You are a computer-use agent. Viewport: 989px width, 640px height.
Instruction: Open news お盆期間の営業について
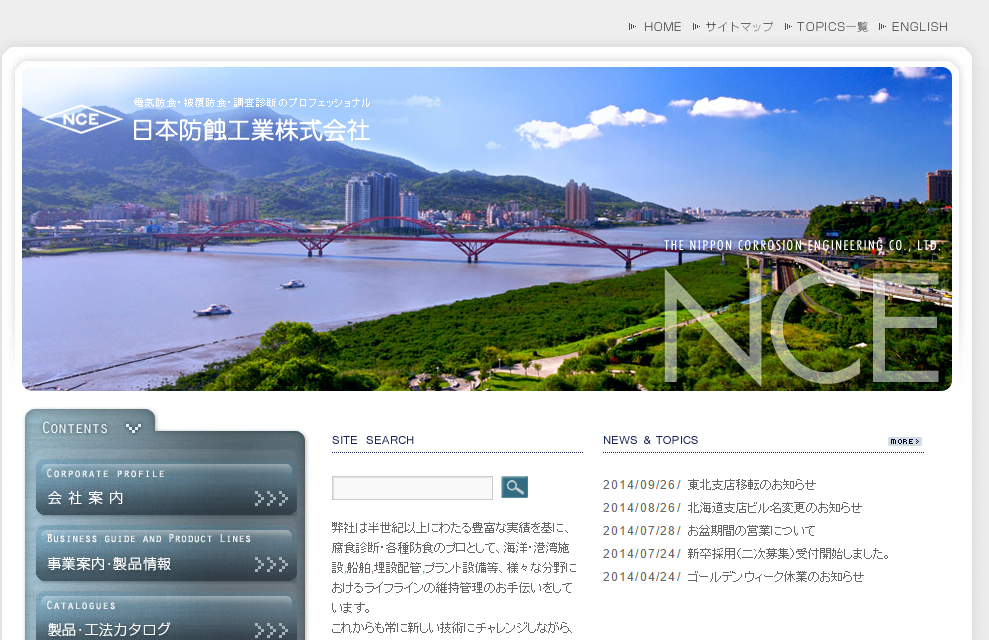751,531
